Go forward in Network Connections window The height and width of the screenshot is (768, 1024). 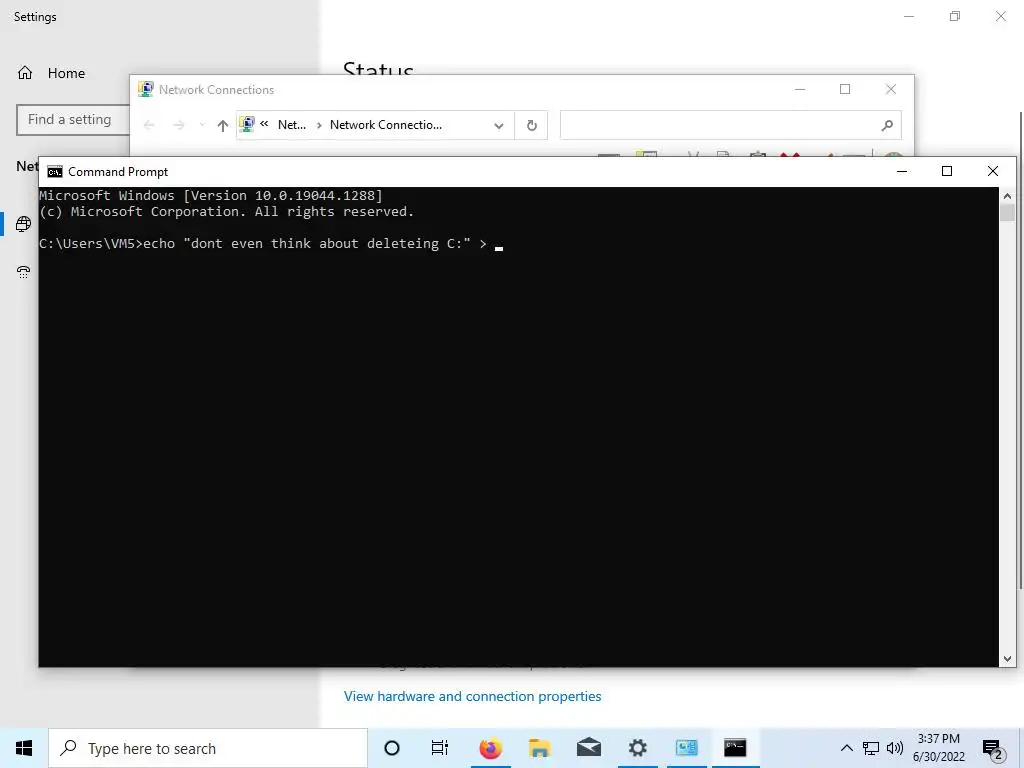179,125
